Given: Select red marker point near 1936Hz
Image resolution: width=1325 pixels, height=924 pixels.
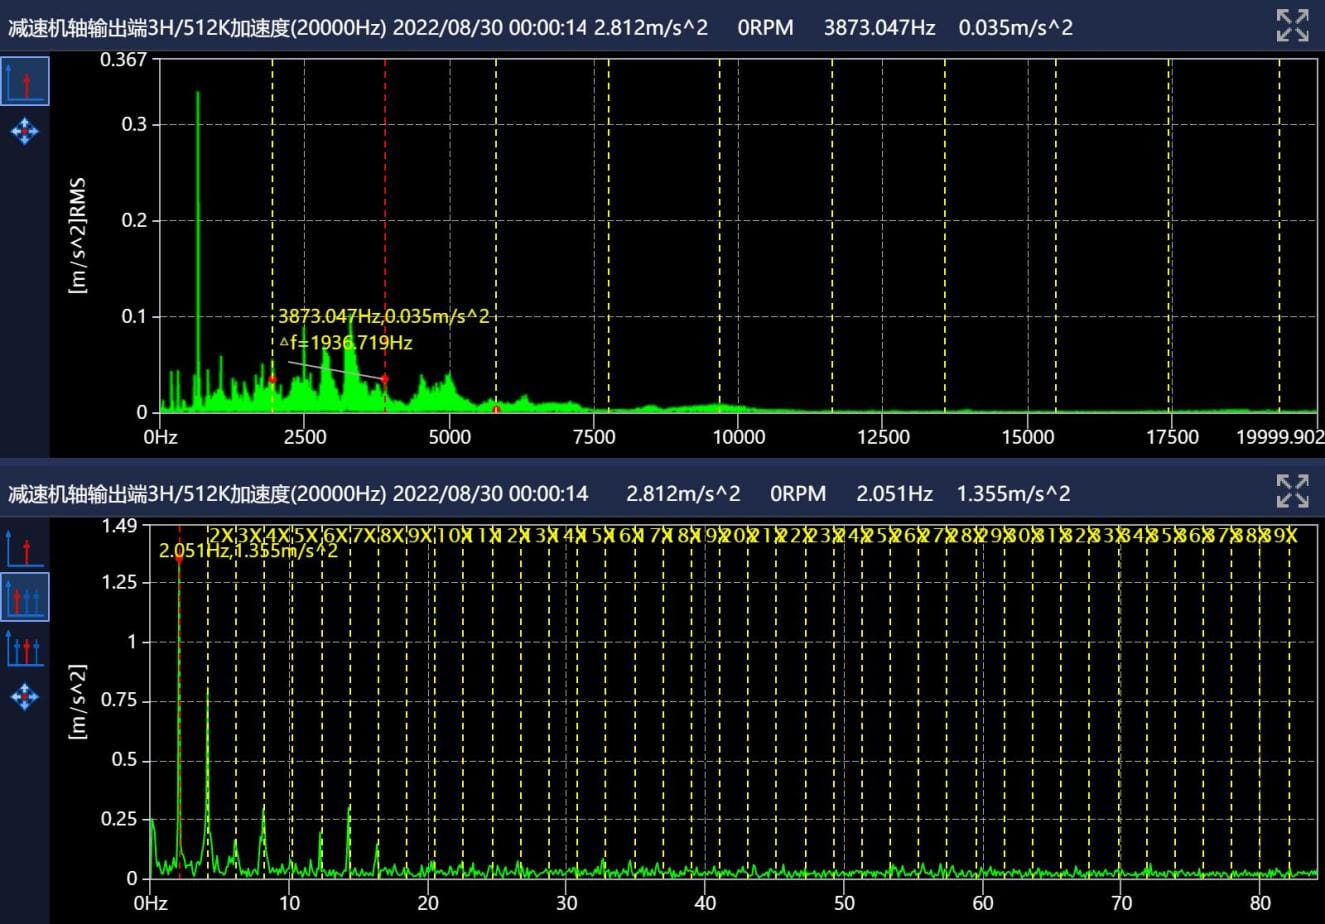Looking at the screenshot, I should point(272,379).
